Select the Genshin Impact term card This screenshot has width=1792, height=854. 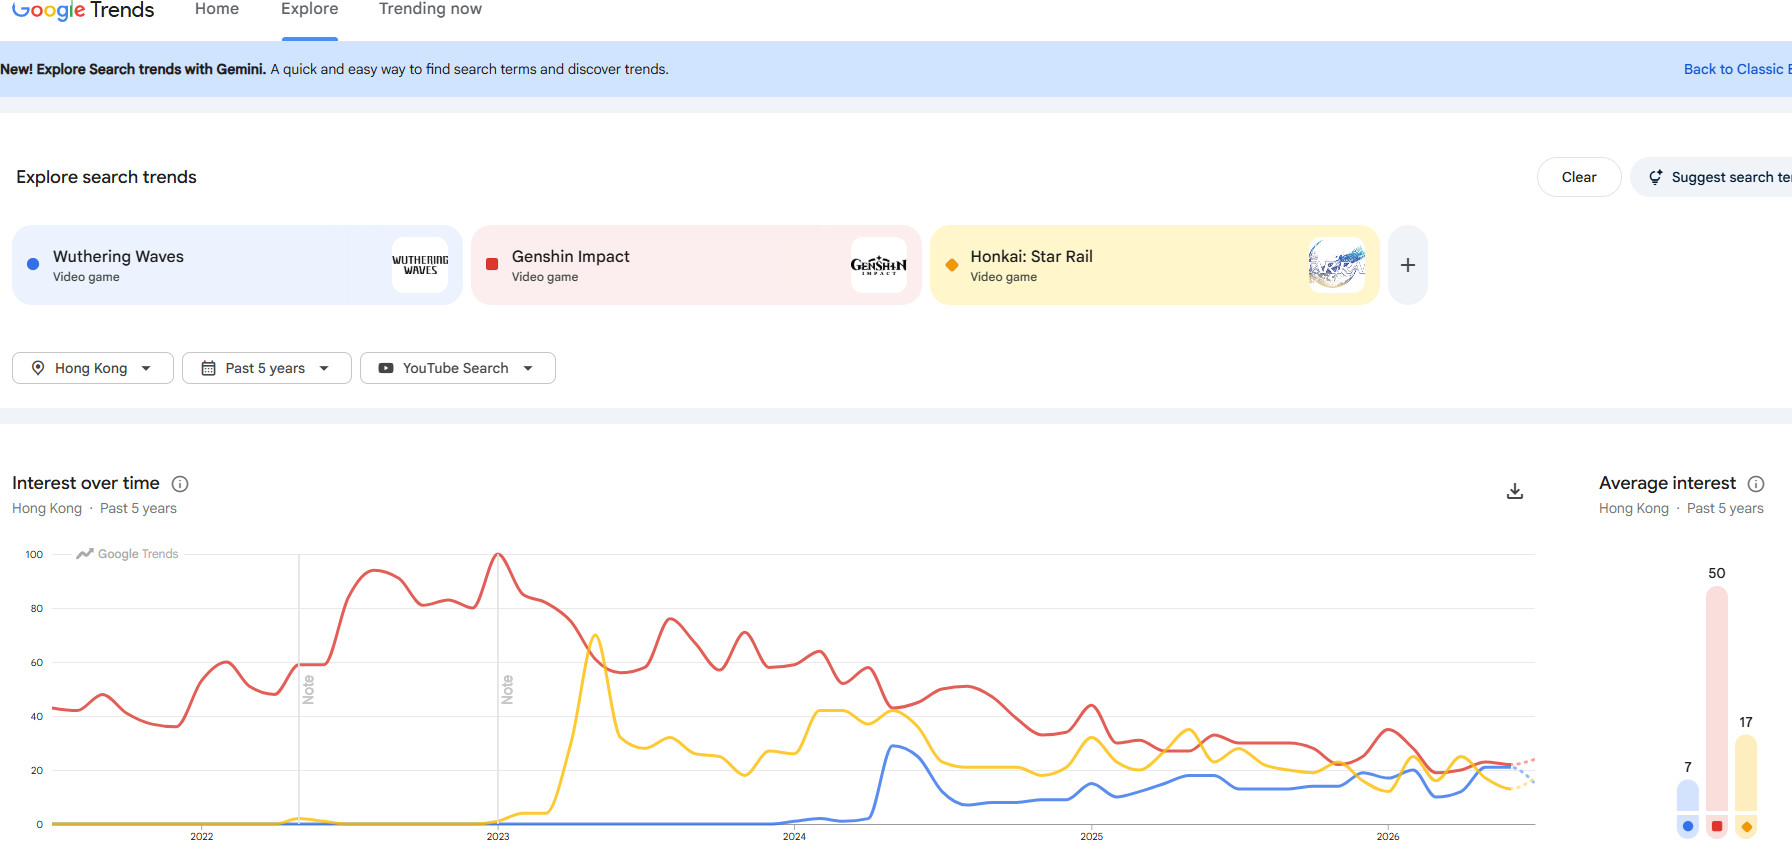(696, 265)
